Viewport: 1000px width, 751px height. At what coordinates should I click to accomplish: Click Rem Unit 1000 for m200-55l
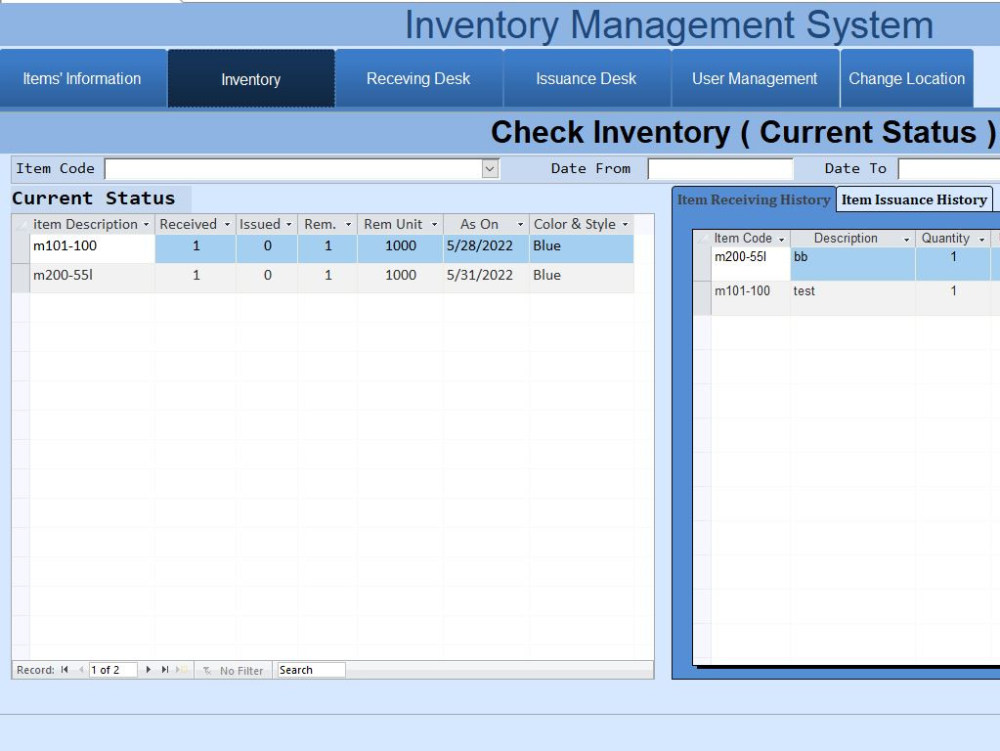coord(401,278)
